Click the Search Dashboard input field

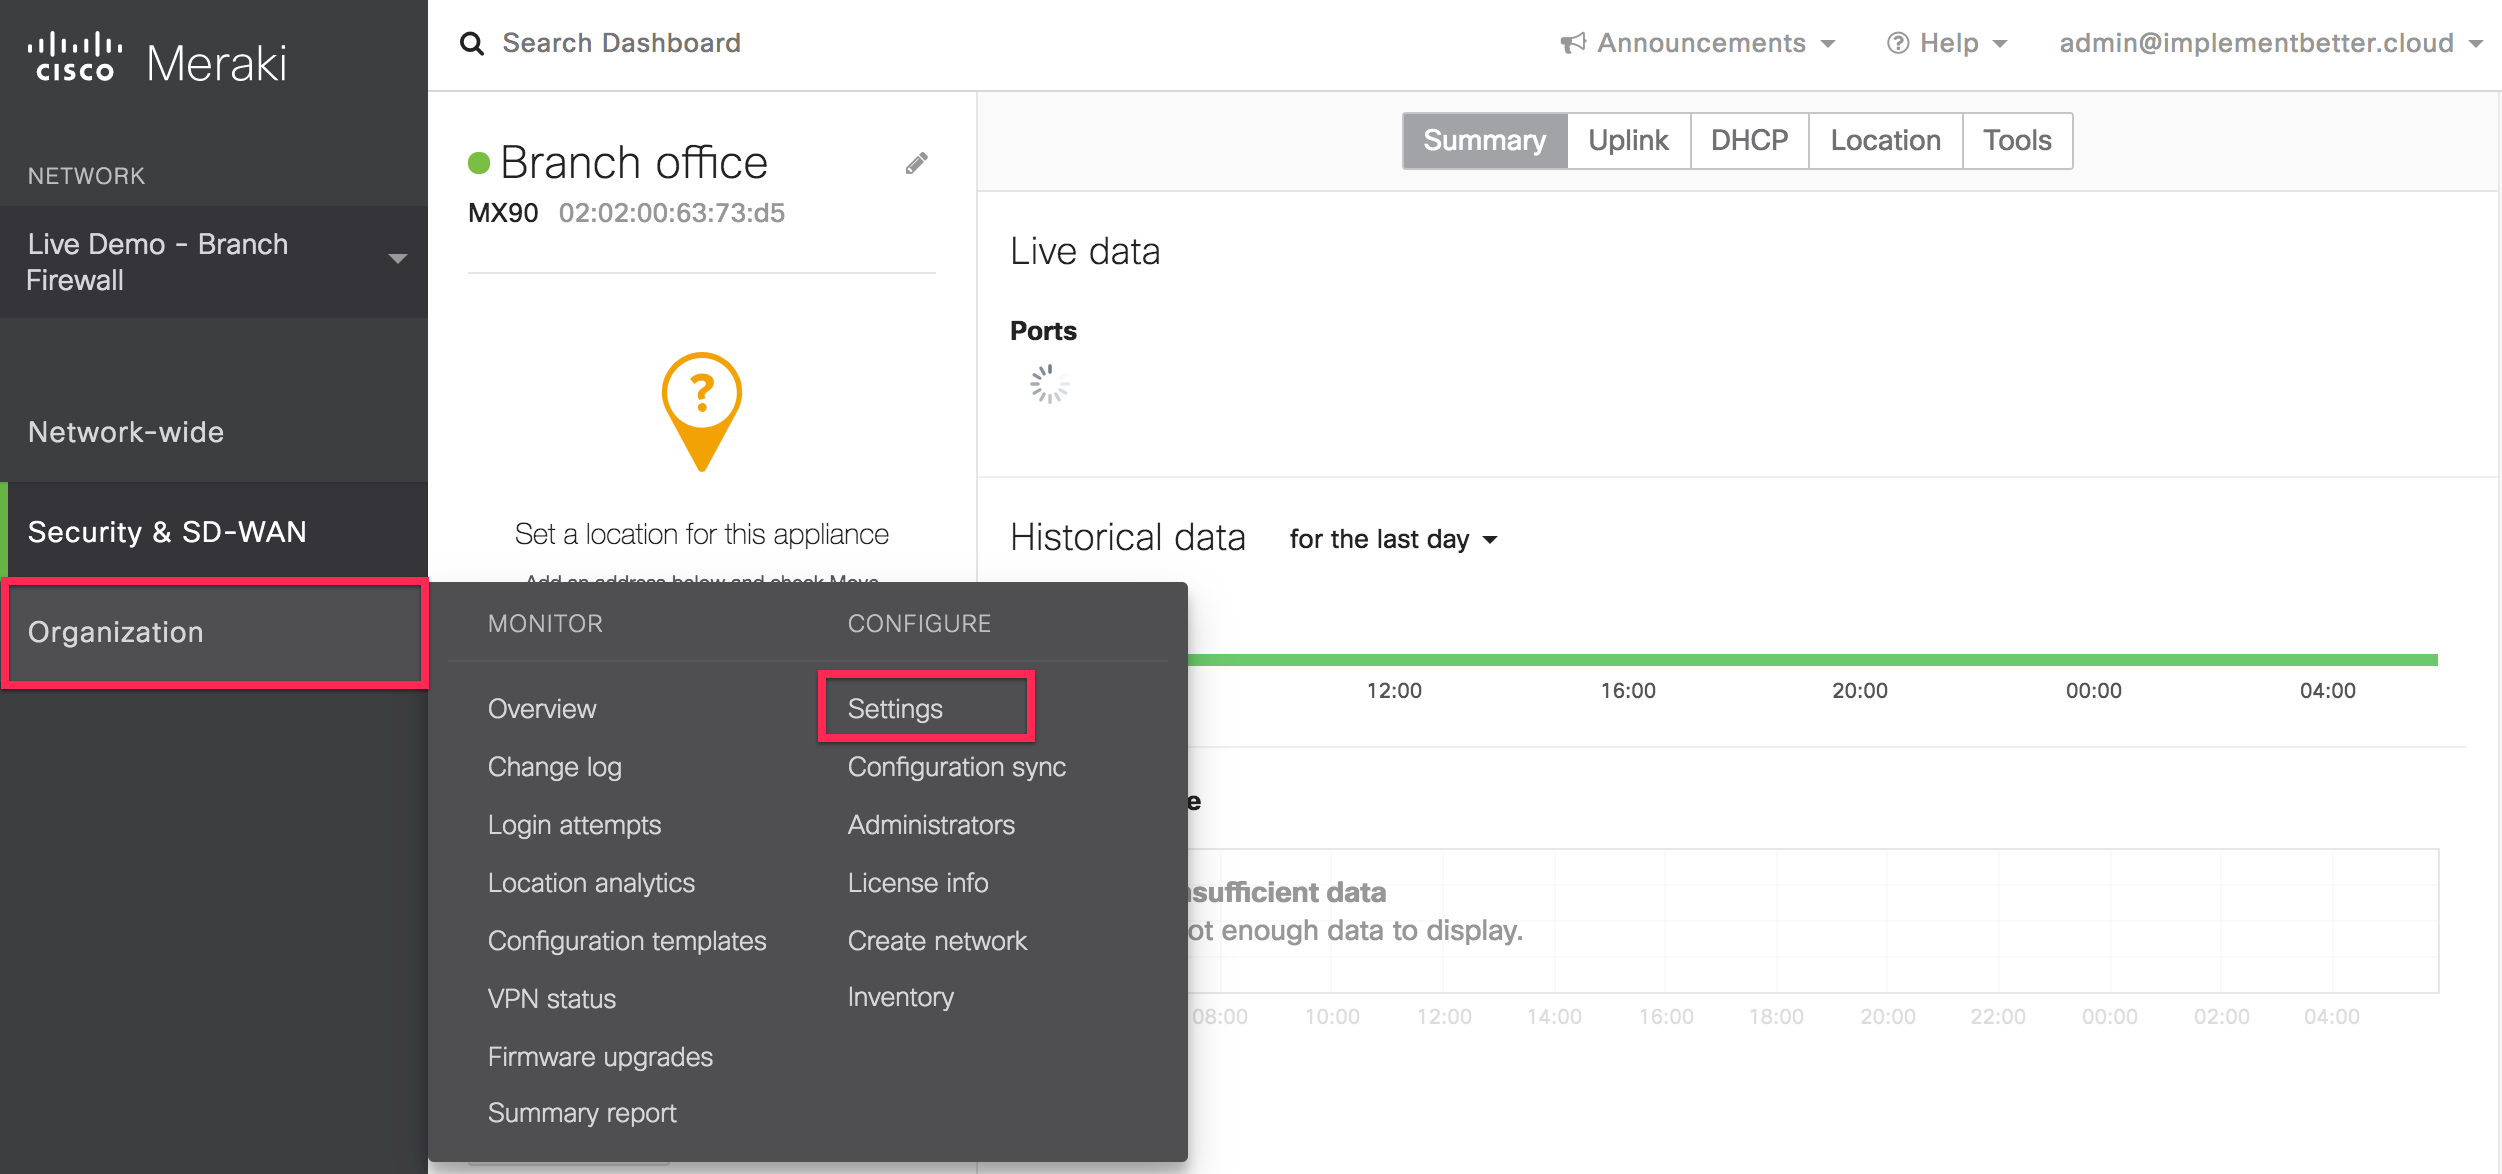[623, 42]
